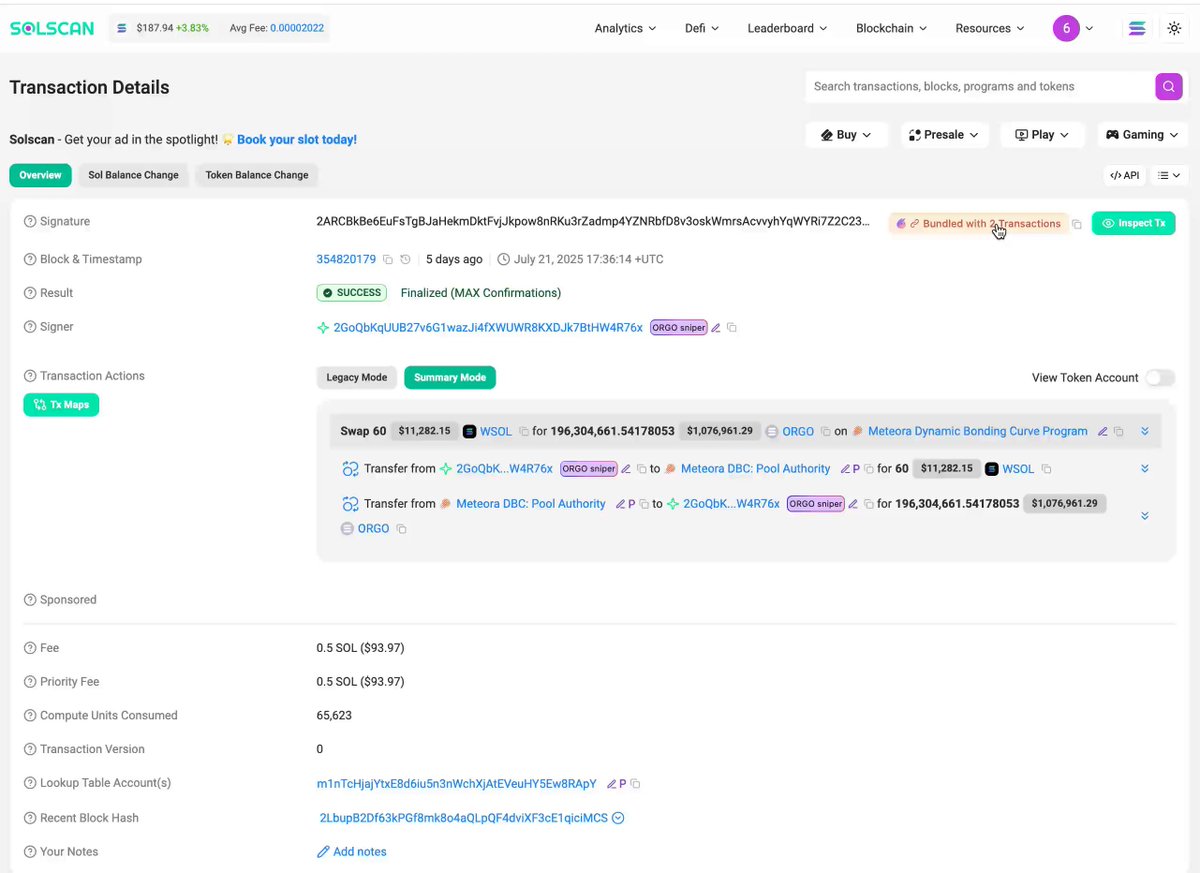Expand the first Transfer row chevron
Screen dimensions: 1200x873
[x=1145, y=469]
